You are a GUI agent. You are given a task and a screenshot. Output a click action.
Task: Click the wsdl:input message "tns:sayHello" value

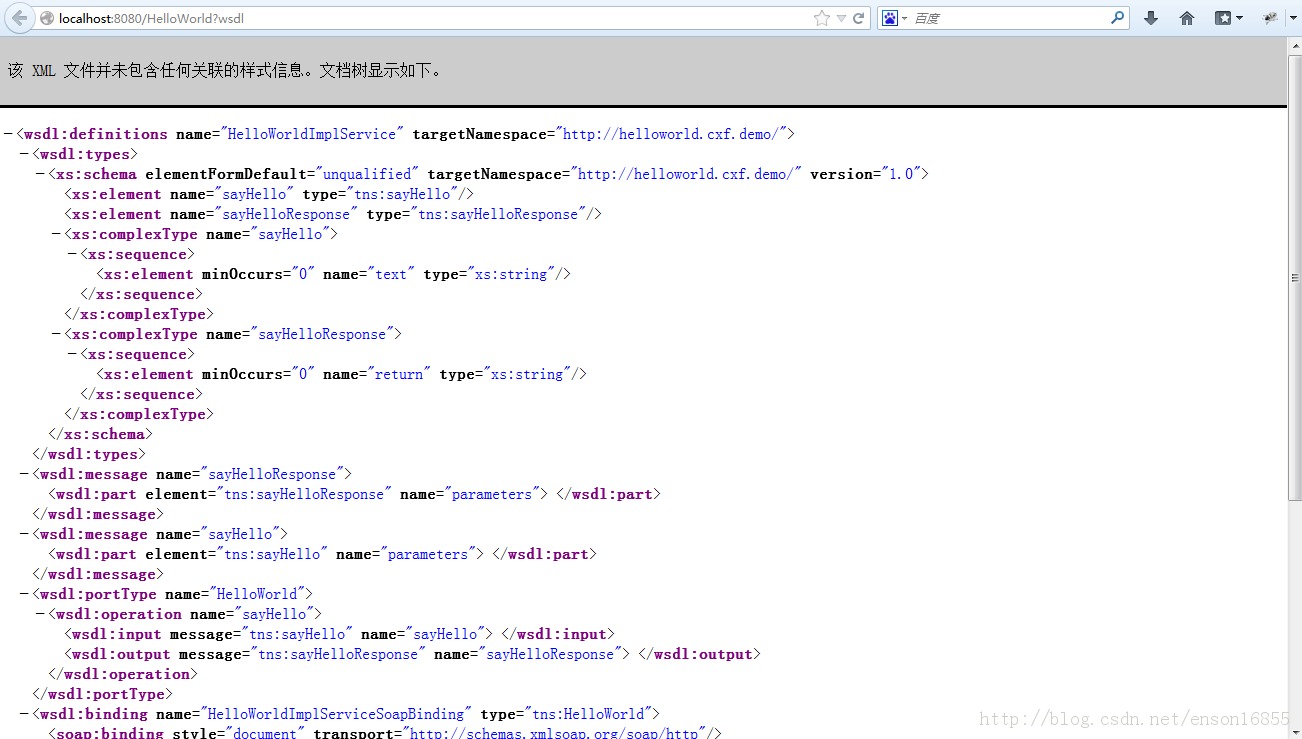pos(295,634)
